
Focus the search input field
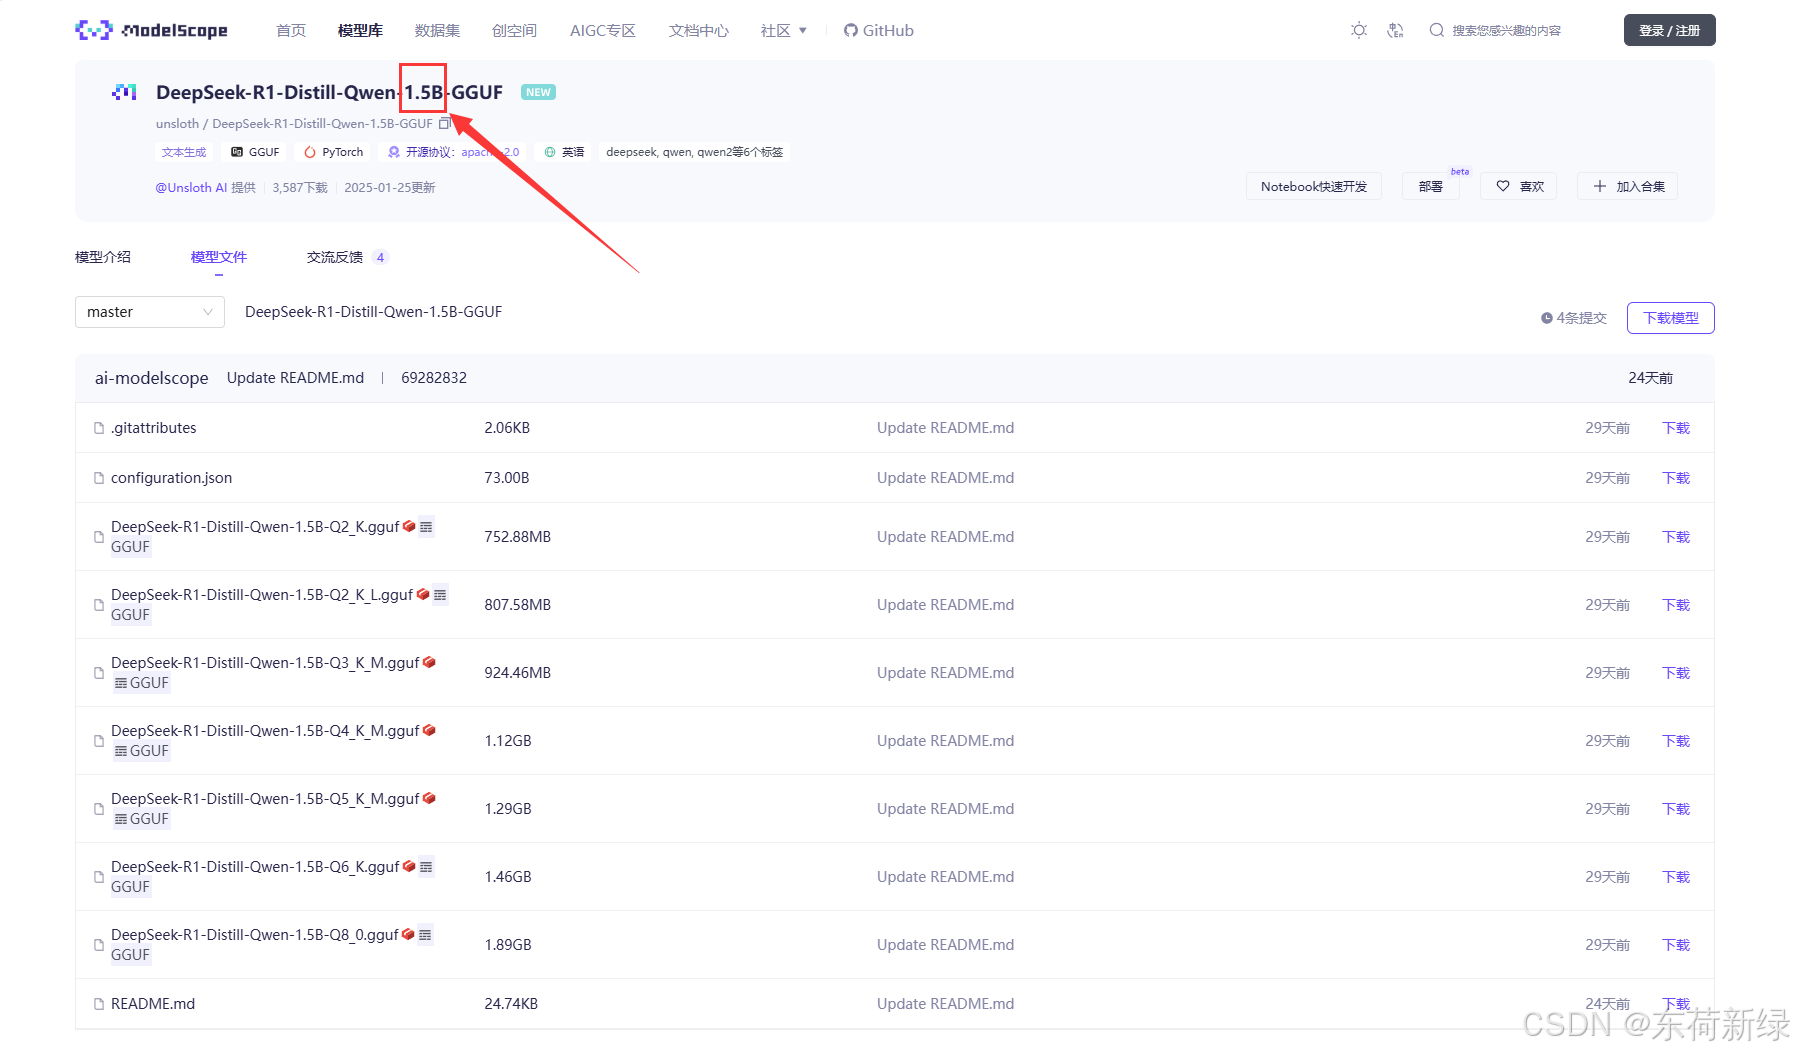point(1507,30)
